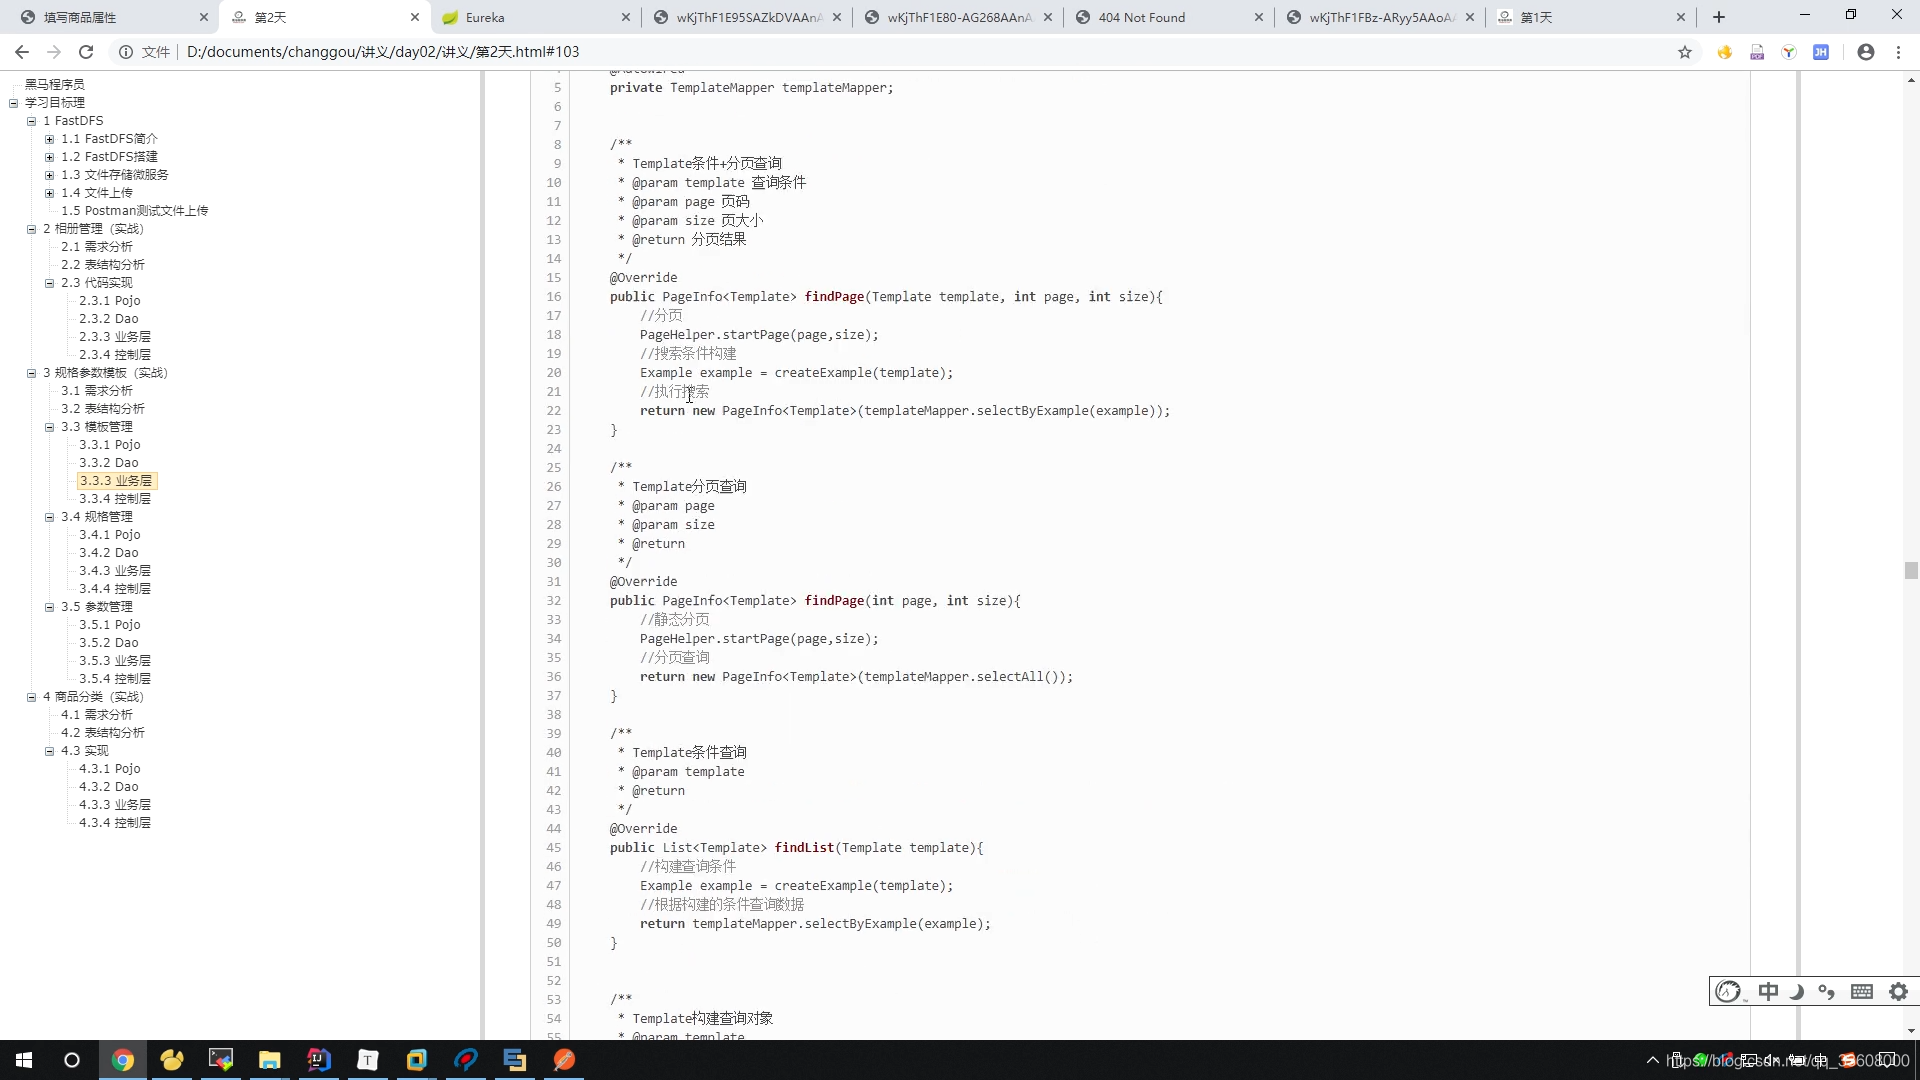Image resolution: width=1920 pixels, height=1080 pixels.
Task: Open the IME soft keyboard icon
Action: pos(1862,991)
